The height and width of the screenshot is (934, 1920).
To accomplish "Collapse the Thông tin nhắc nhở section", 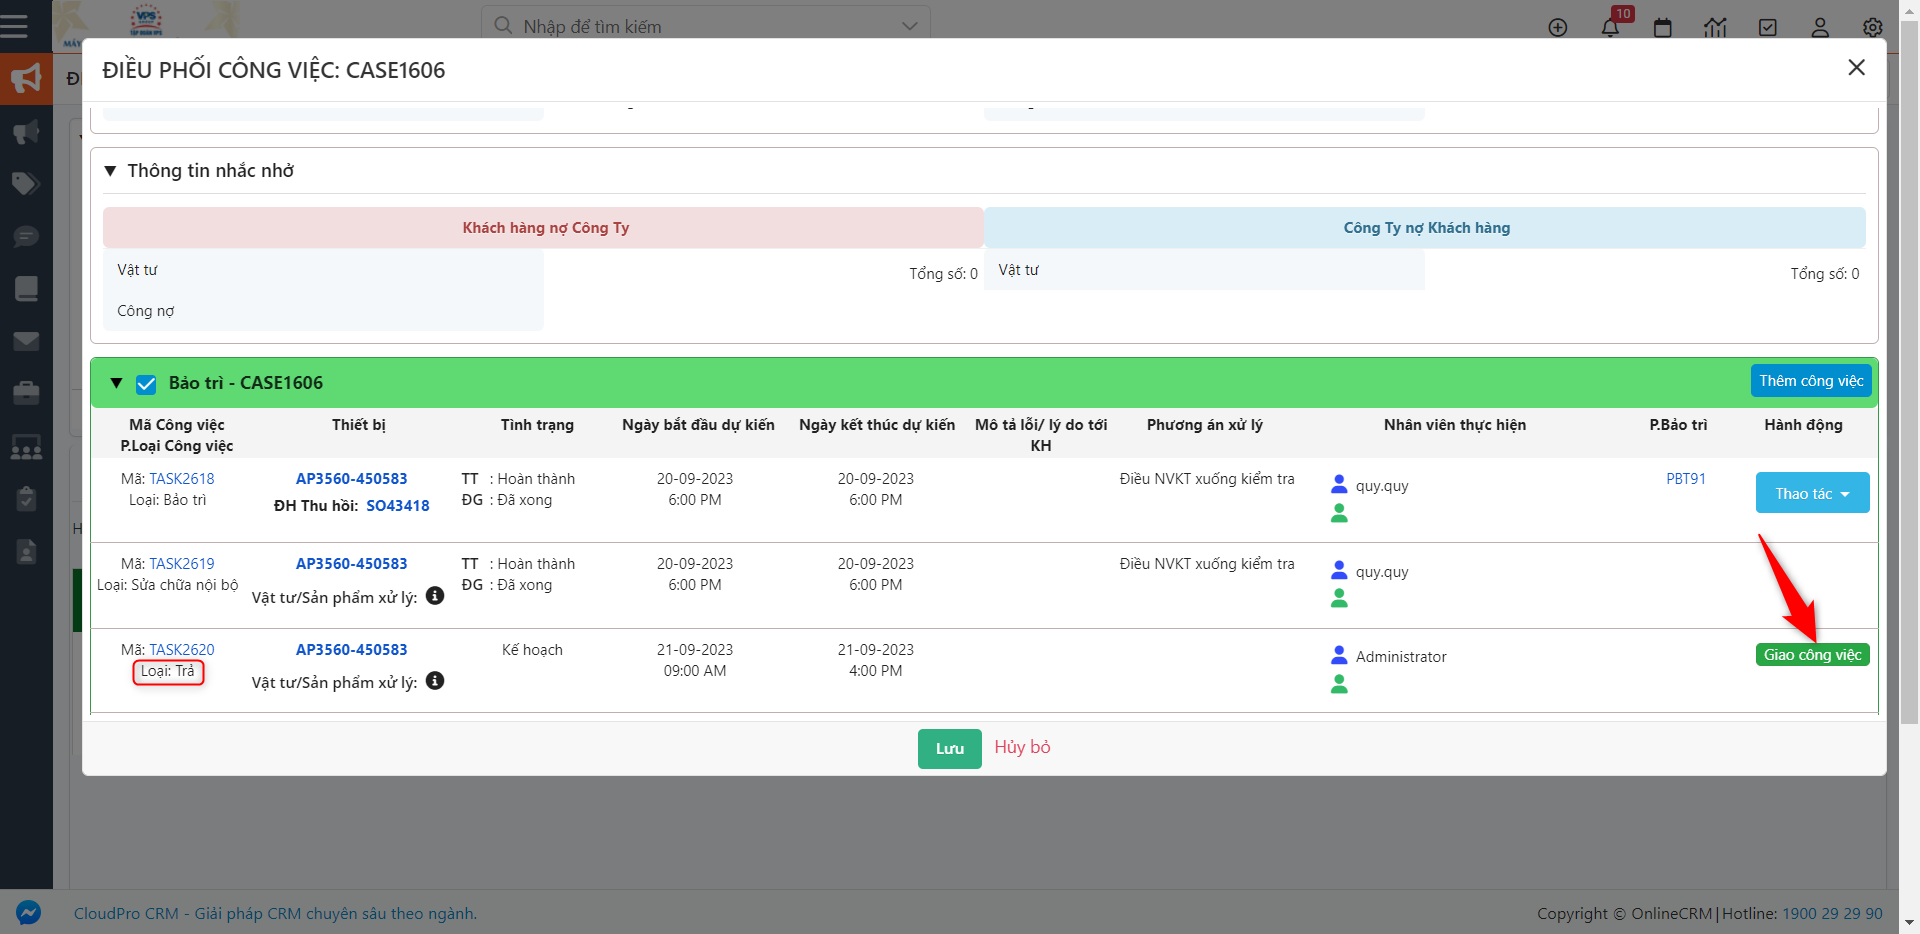I will click(111, 171).
